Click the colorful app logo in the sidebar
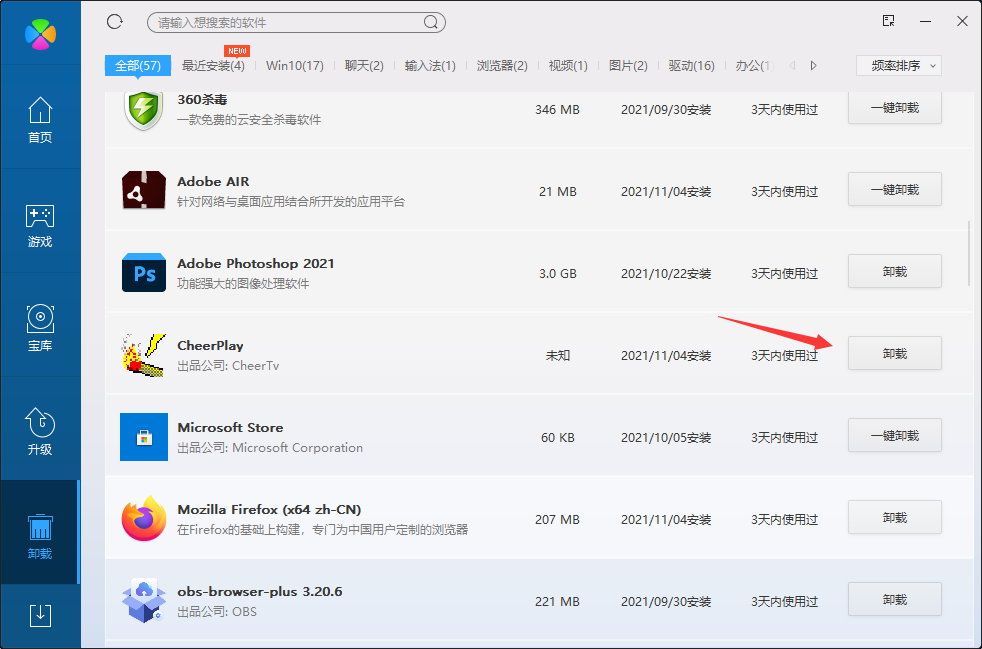Screen dimensions: 982x649 tap(40, 34)
